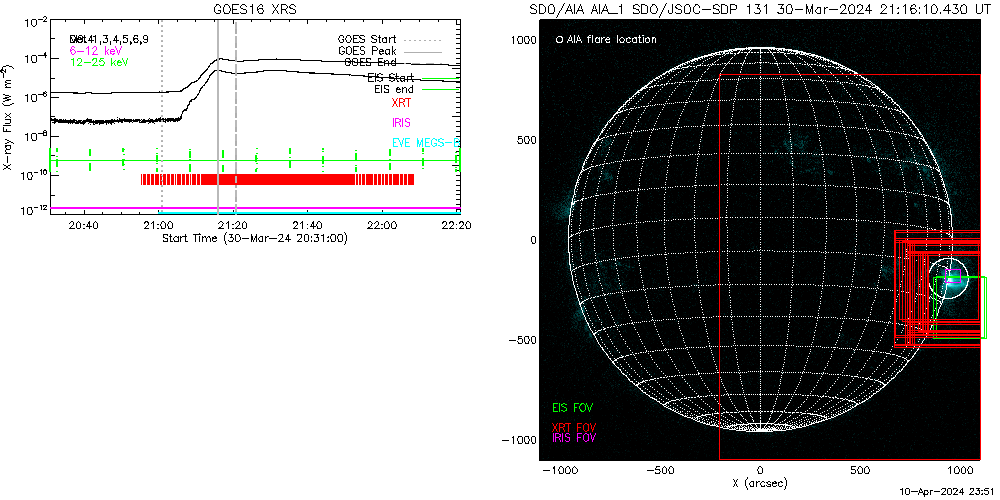The height and width of the screenshot is (500, 1000).
Task: Click the X-ray Flux y-axis label
Action: pos(8,117)
